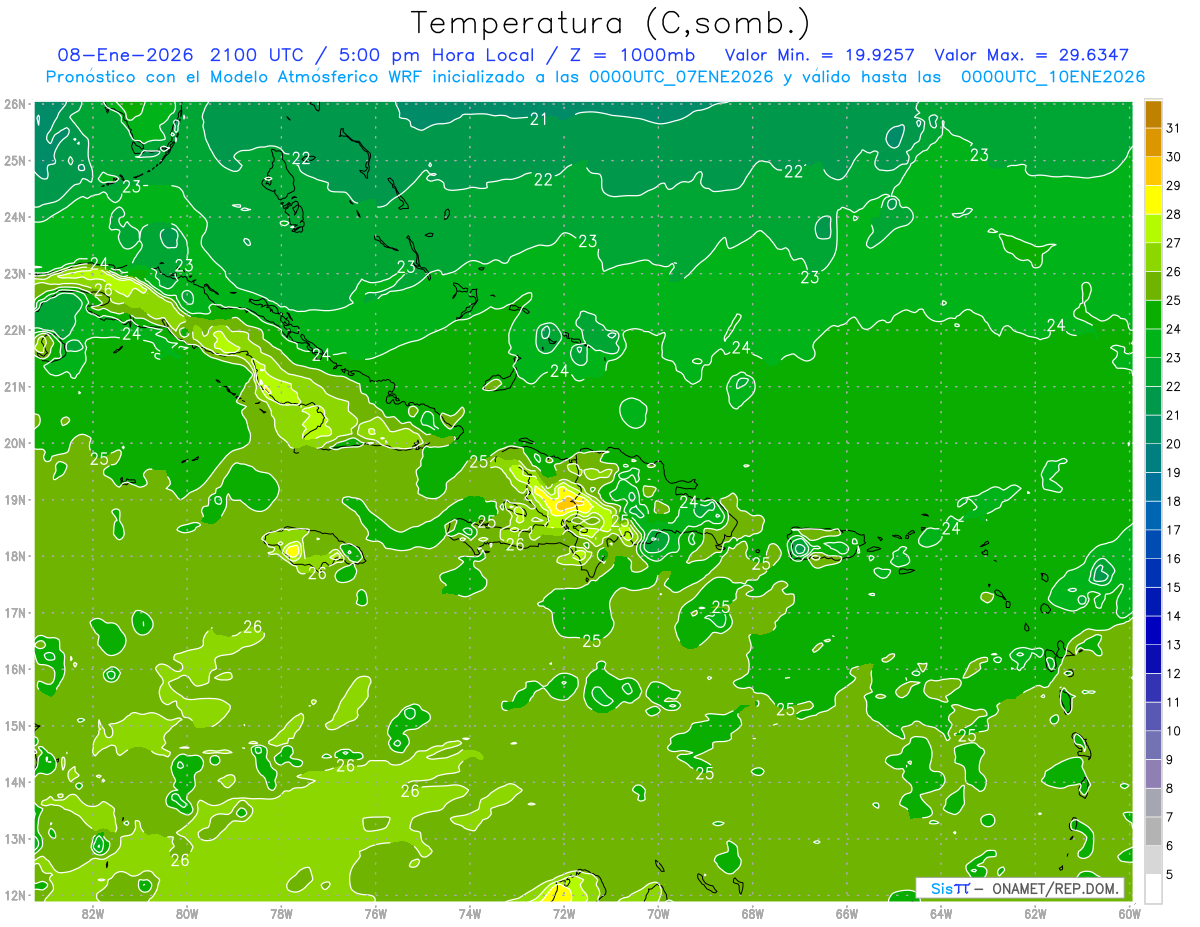Click the "13N" latitude axis label

click(15, 838)
